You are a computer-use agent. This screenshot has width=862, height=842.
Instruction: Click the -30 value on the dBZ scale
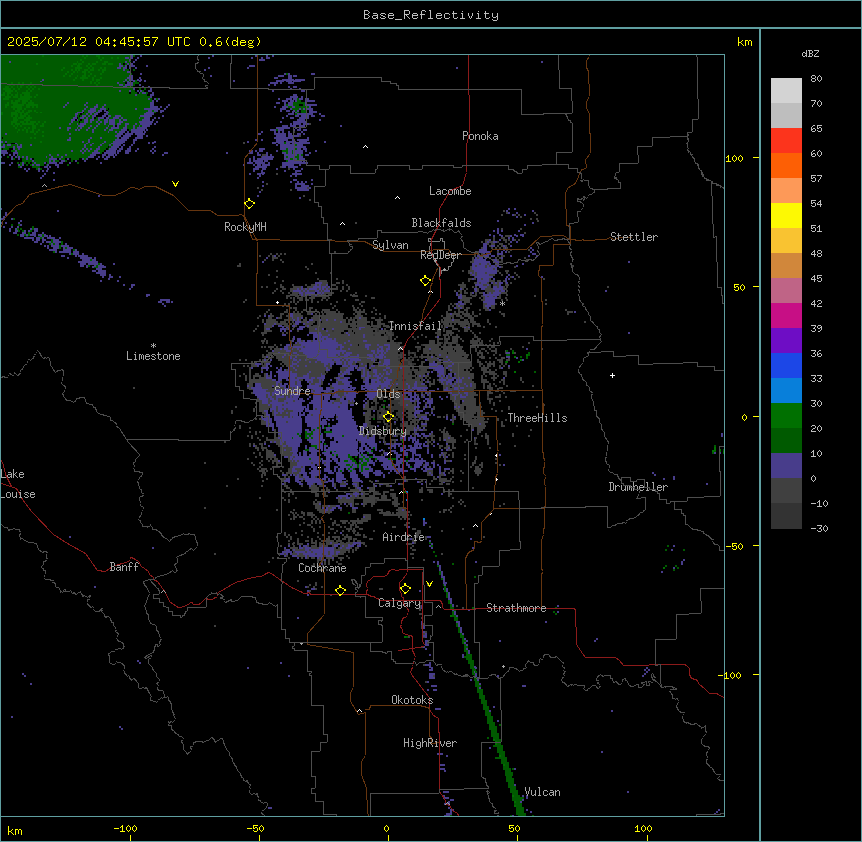pyautogui.click(x=819, y=528)
